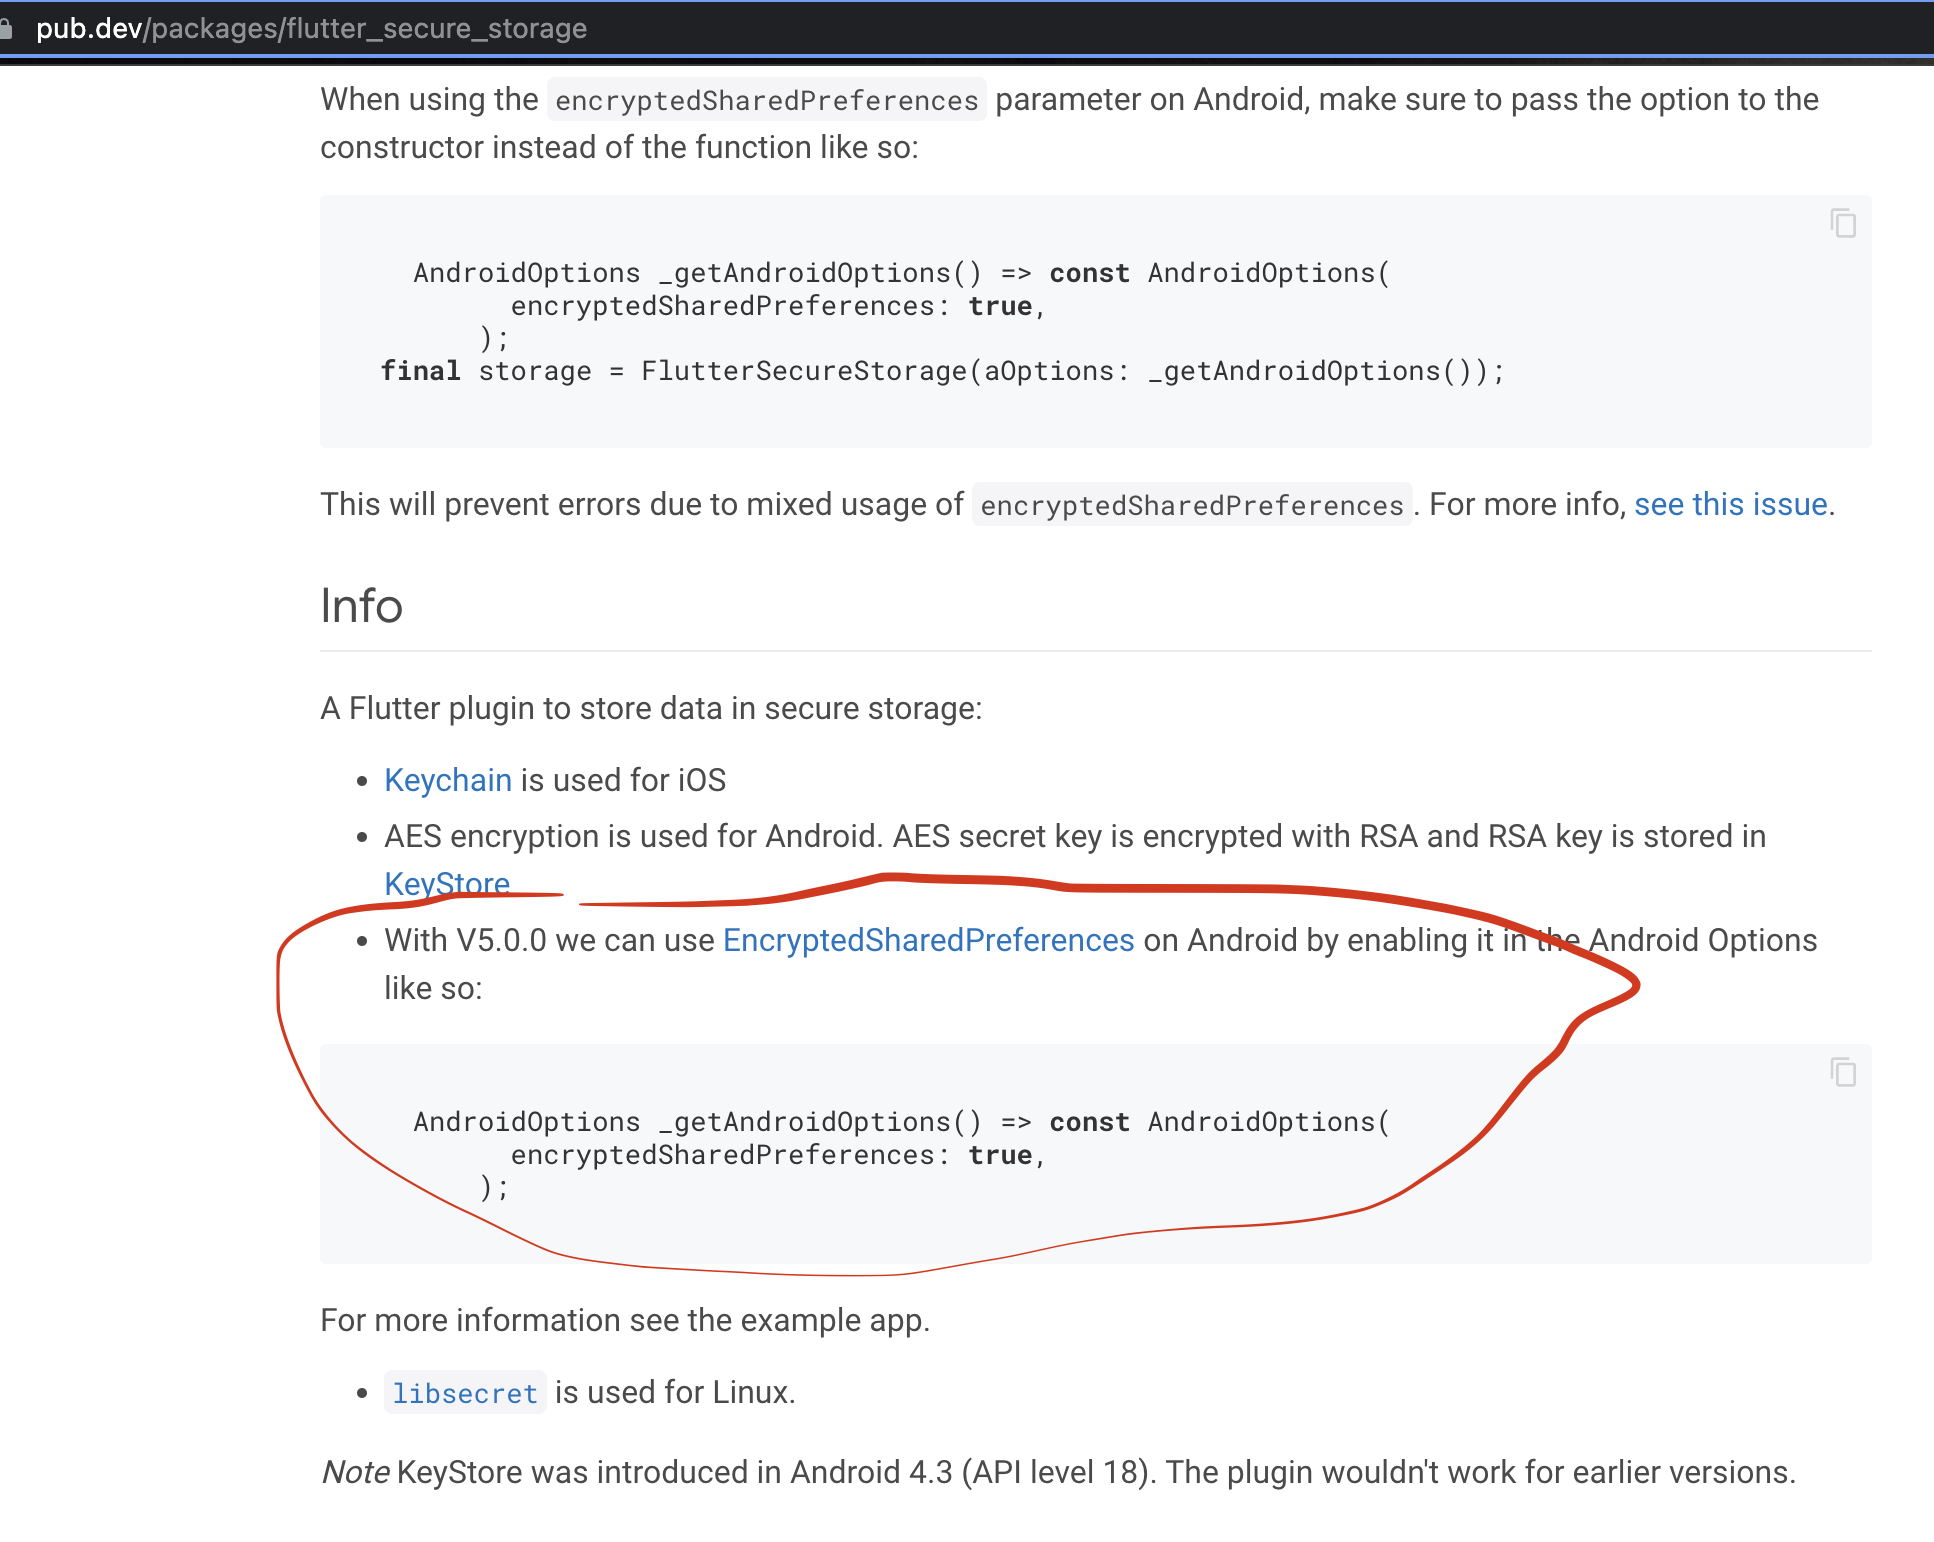
Task: Click the libsecret link
Action: point(465,1393)
